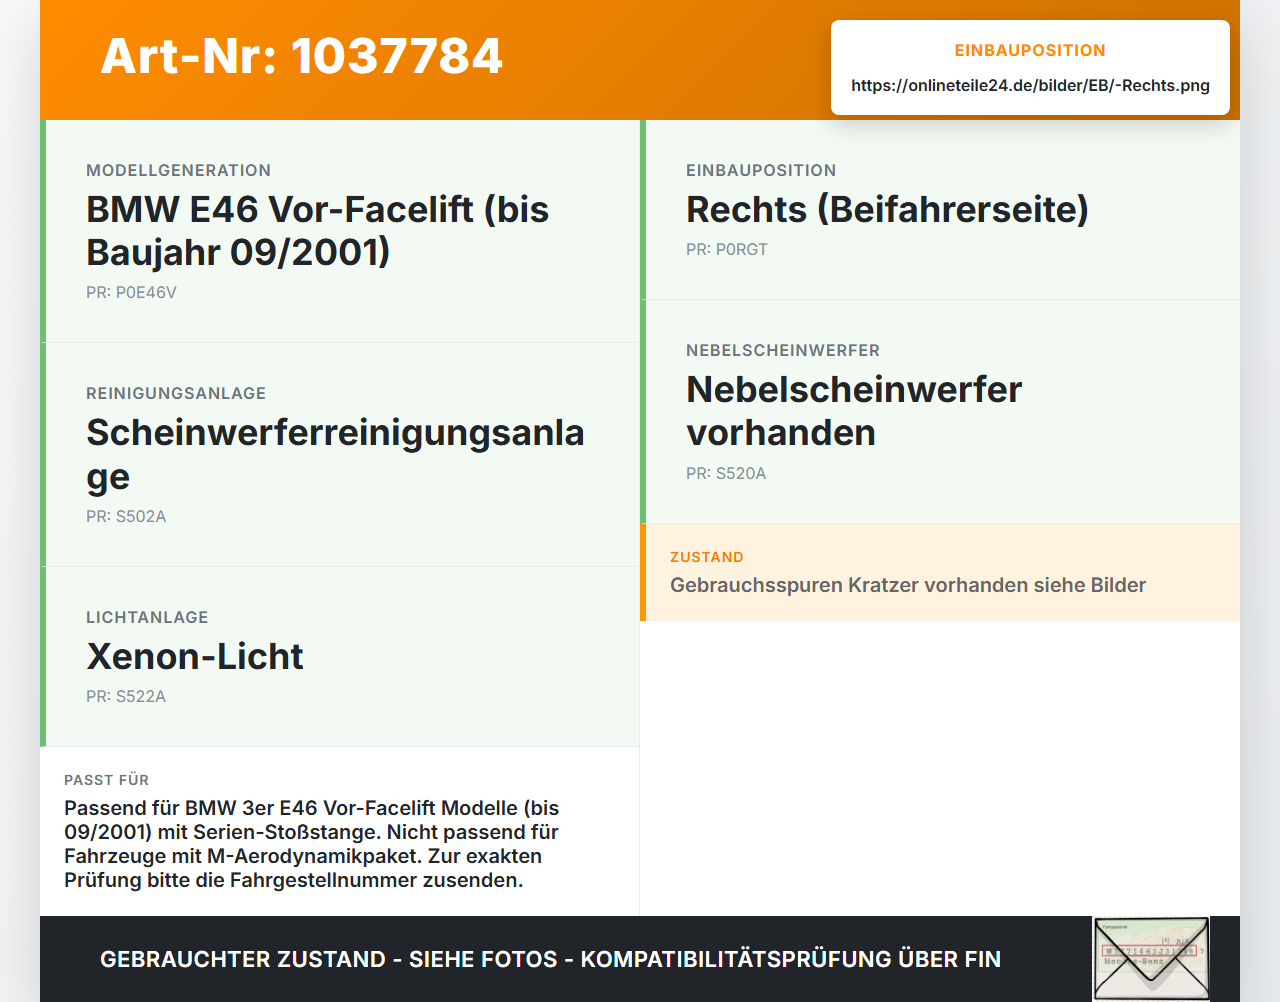Click the orange EINBAUPOSITION label in header card

coord(1030,50)
